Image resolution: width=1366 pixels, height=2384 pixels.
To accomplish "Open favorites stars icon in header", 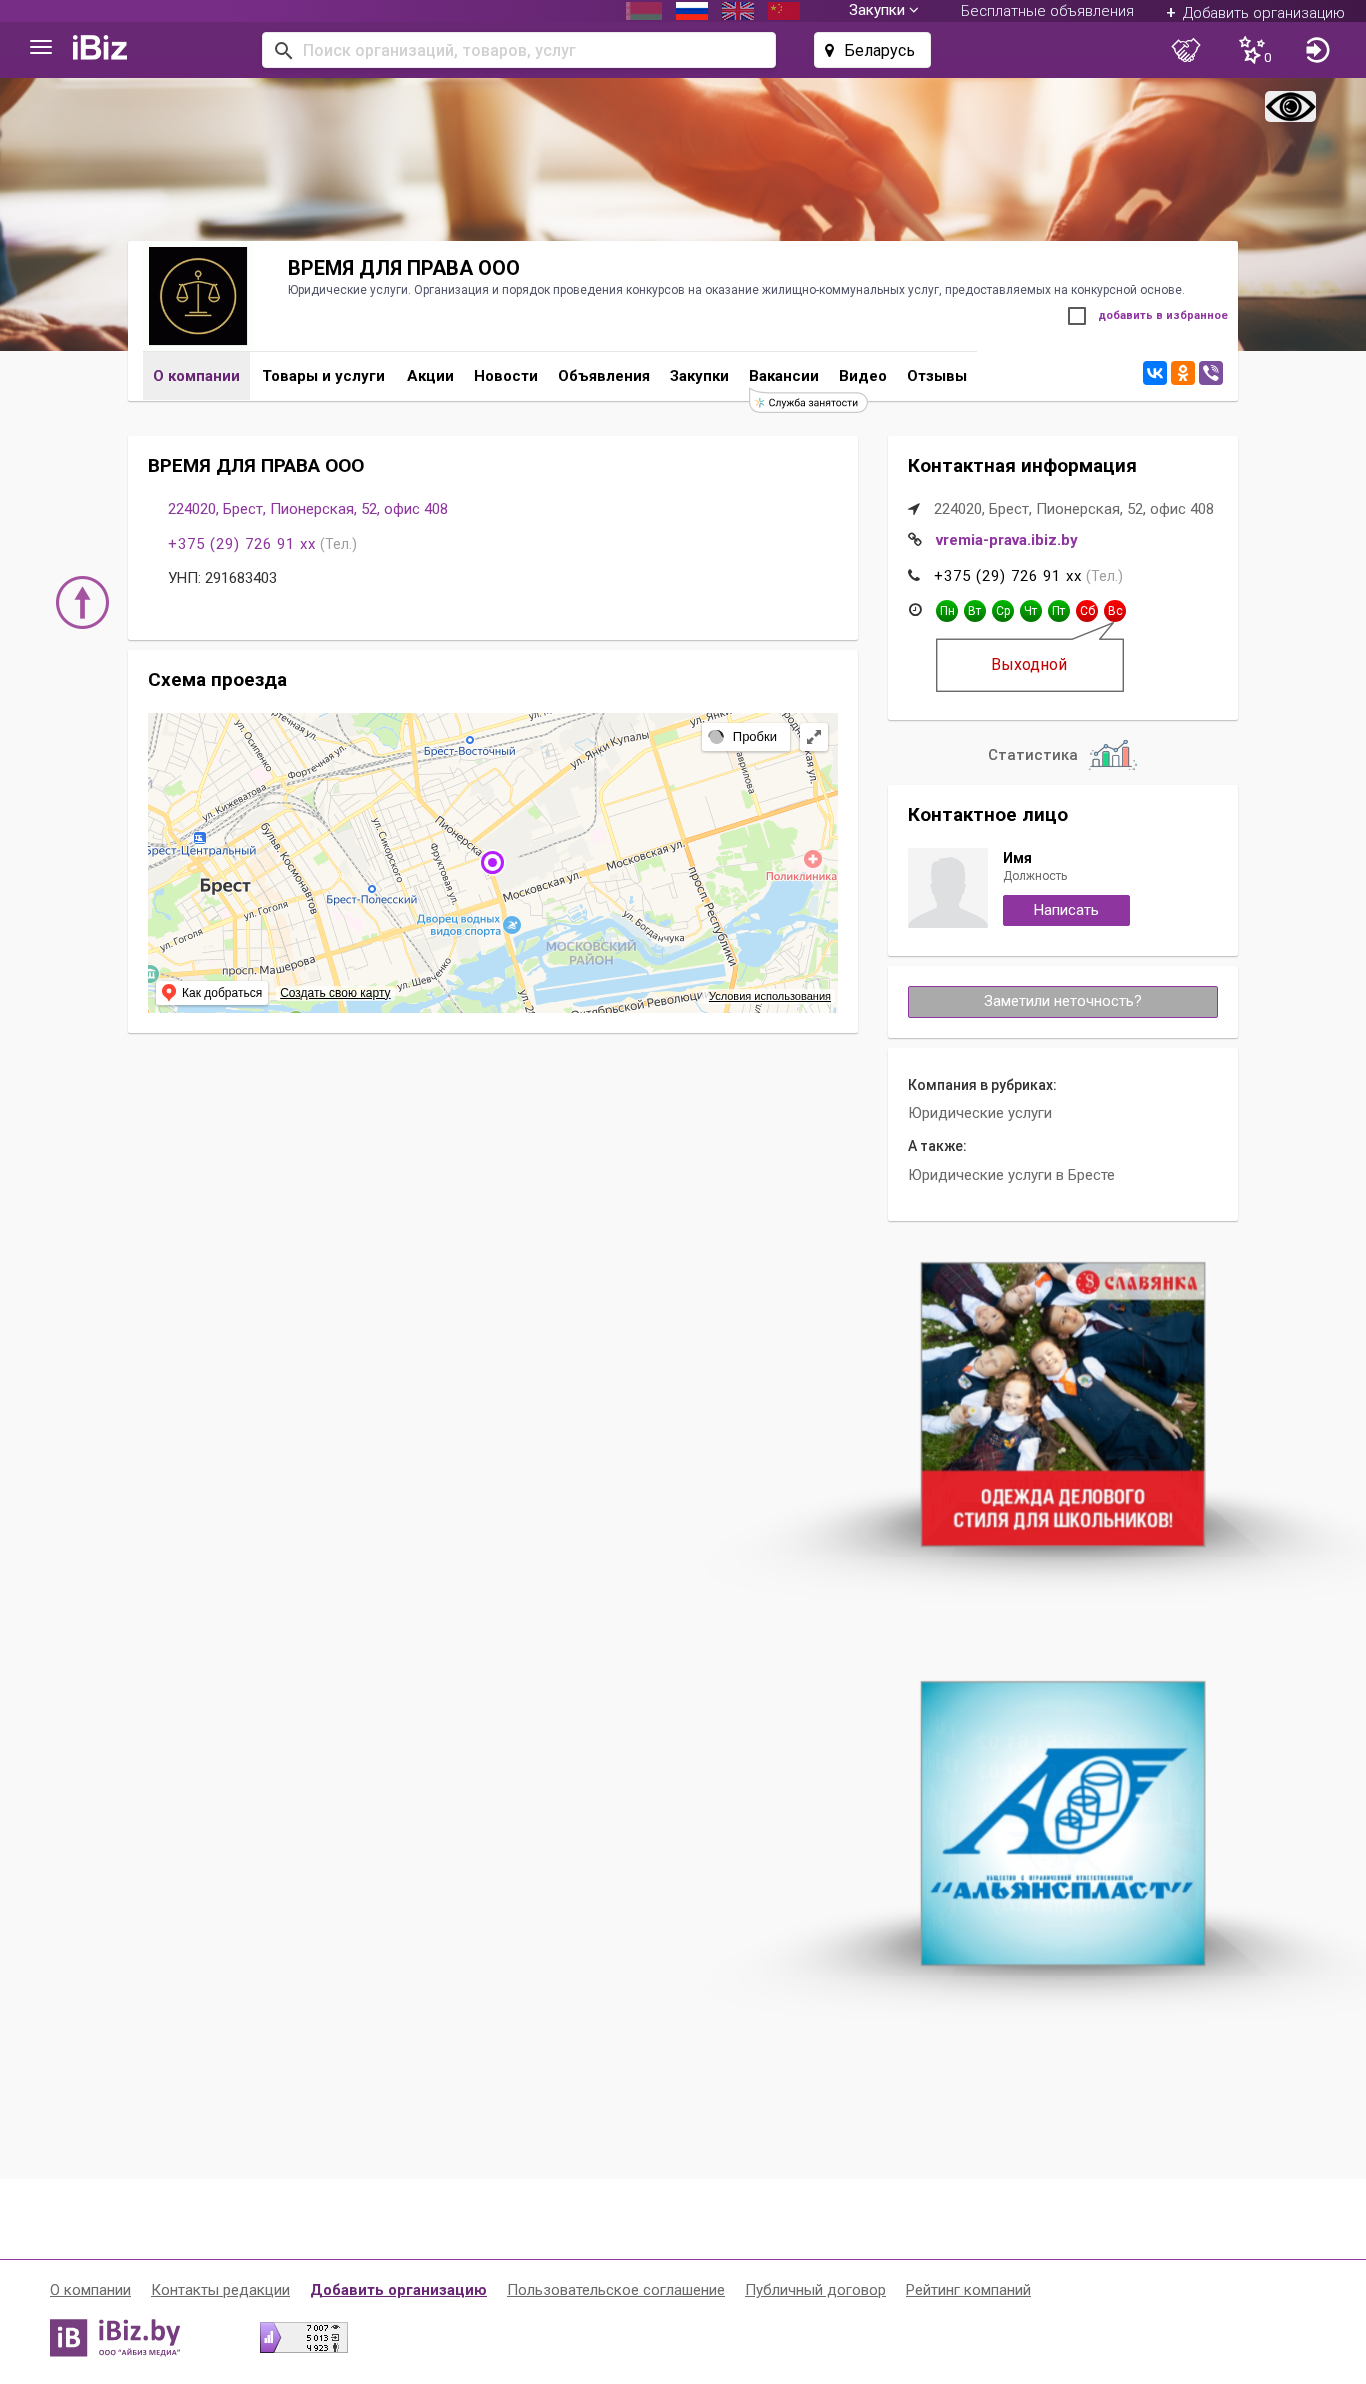I will pyautogui.click(x=1254, y=50).
